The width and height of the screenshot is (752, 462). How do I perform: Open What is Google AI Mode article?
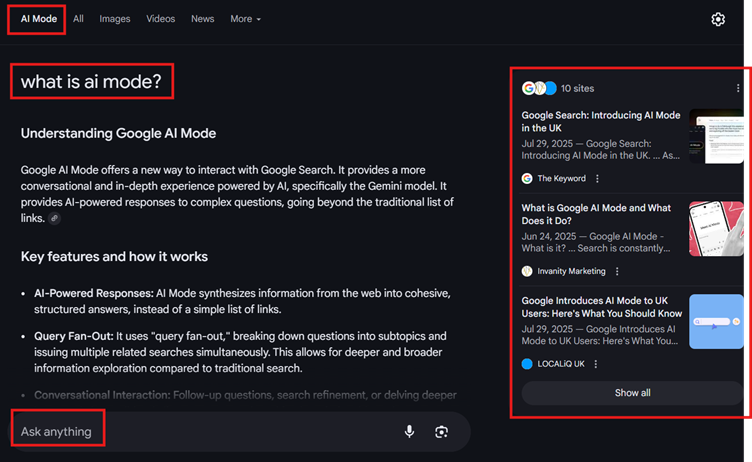point(597,215)
